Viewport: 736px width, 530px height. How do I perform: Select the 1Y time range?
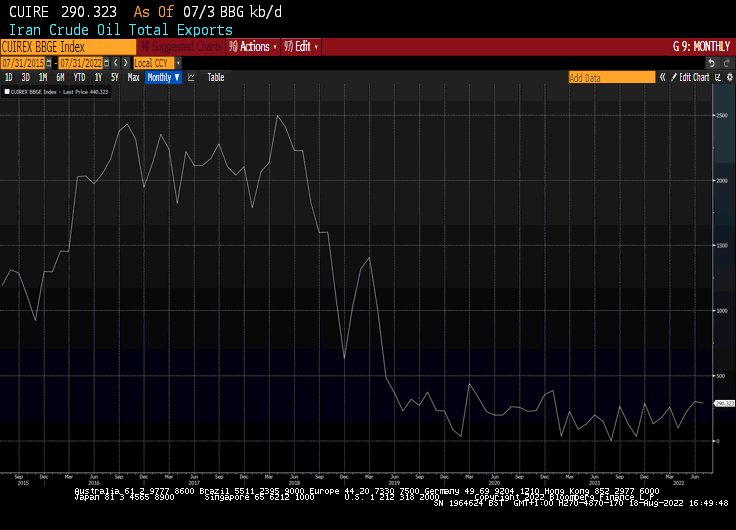pyautogui.click(x=98, y=77)
